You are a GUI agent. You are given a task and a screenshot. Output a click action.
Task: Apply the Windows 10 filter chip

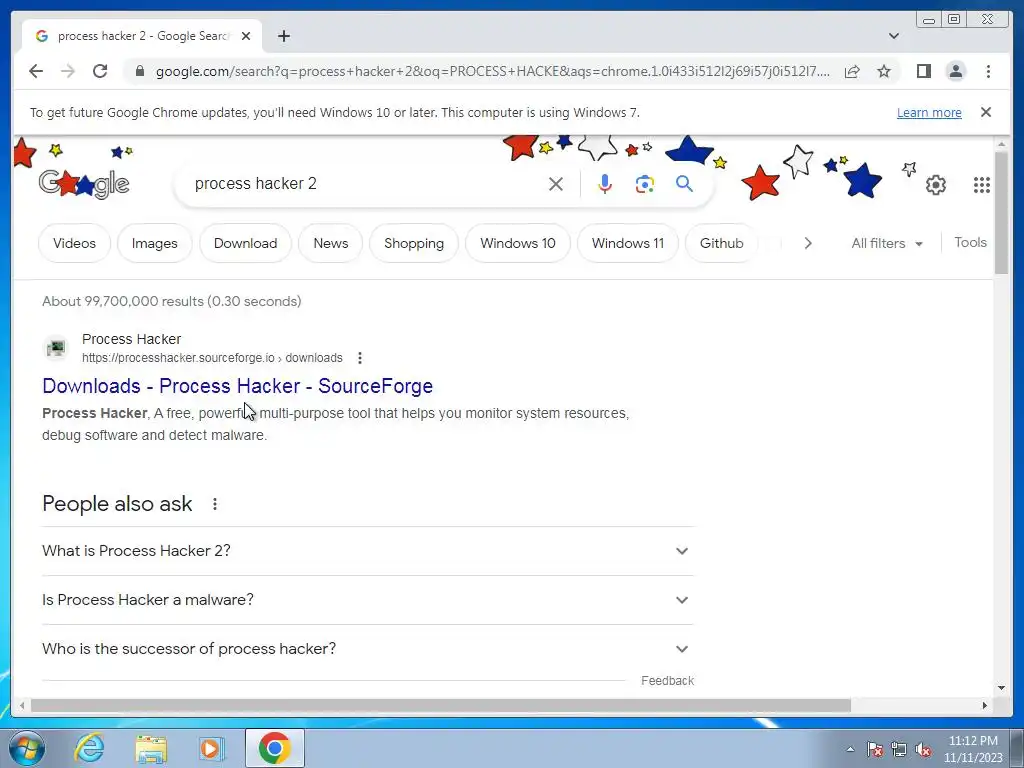point(517,243)
